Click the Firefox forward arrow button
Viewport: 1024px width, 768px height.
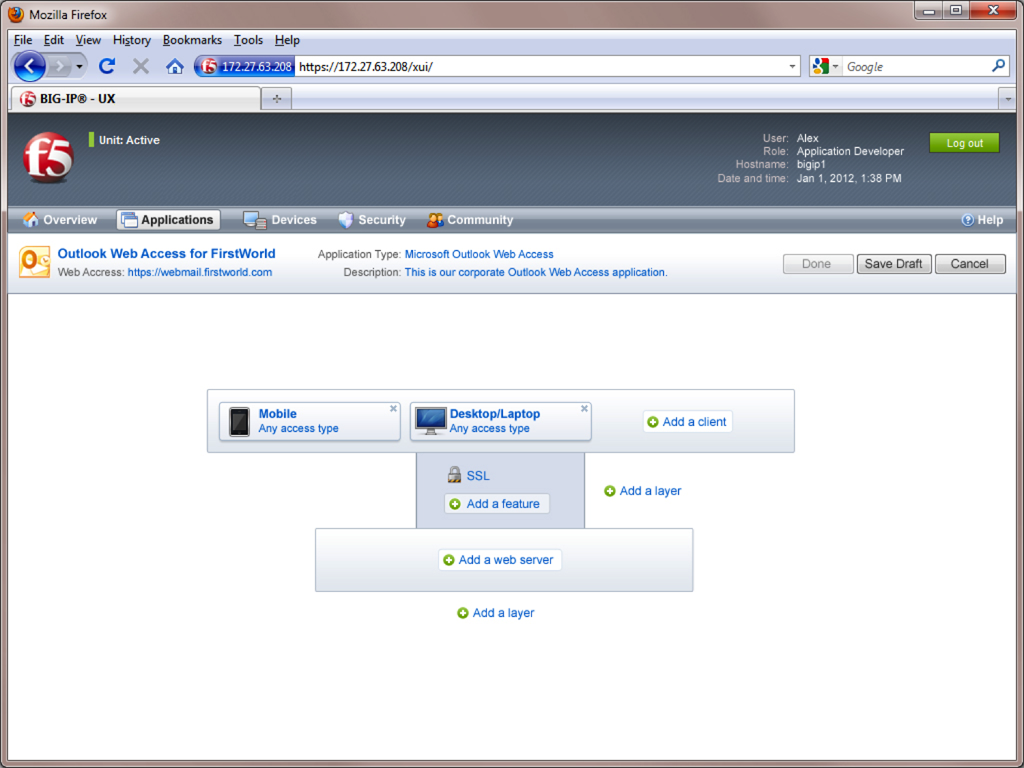pyautogui.click(x=59, y=66)
